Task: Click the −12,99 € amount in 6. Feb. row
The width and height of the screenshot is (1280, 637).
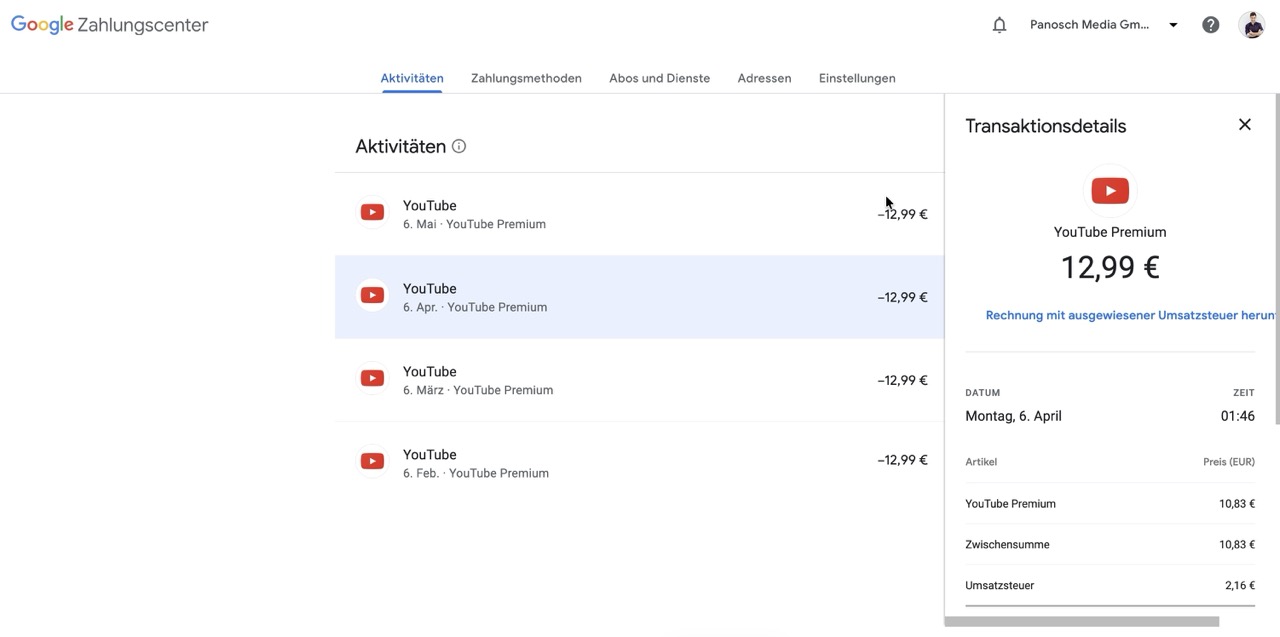Action: pyautogui.click(x=902, y=460)
